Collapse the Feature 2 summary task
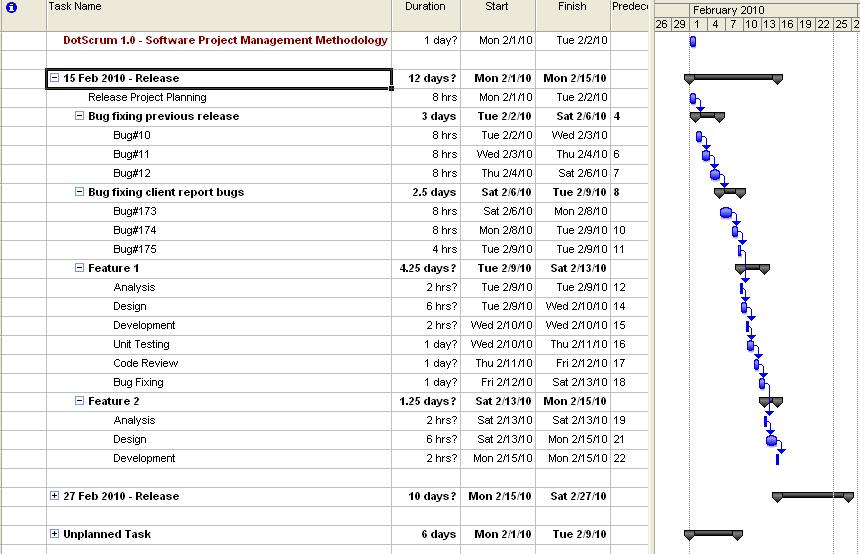This screenshot has width=860, height=554. point(80,401)
